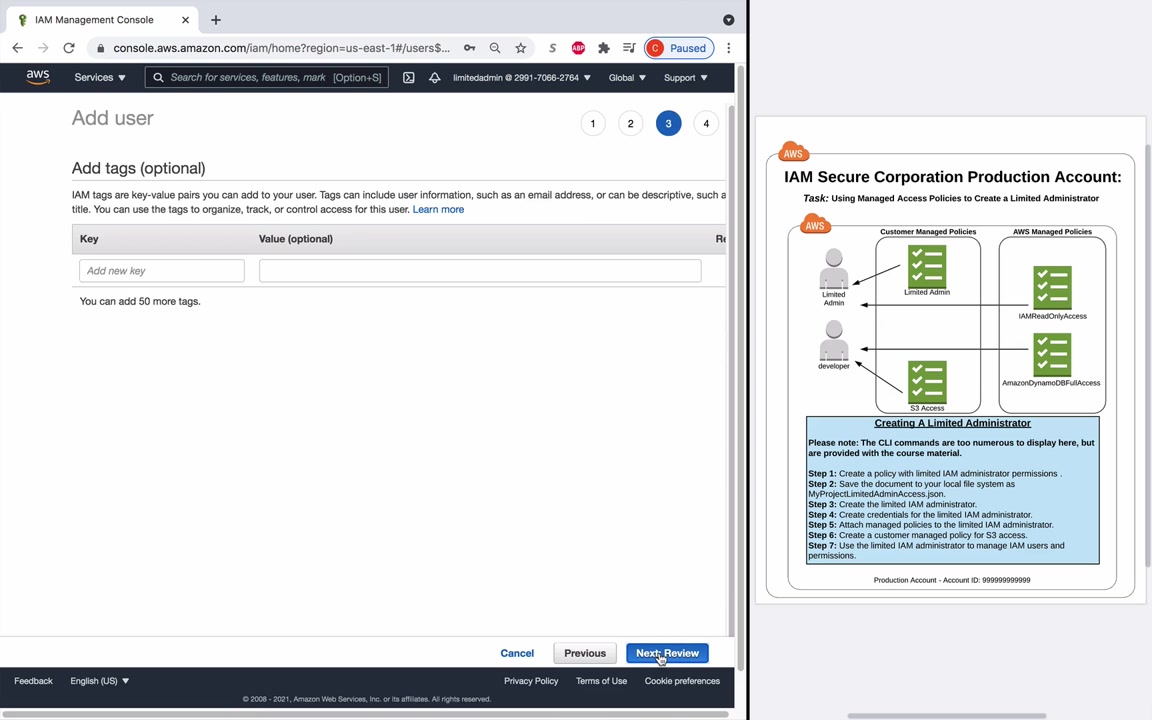Viewport: 1152px width, 720px height.
Task: Click the saved password key icon
Action: coord(469,48)
